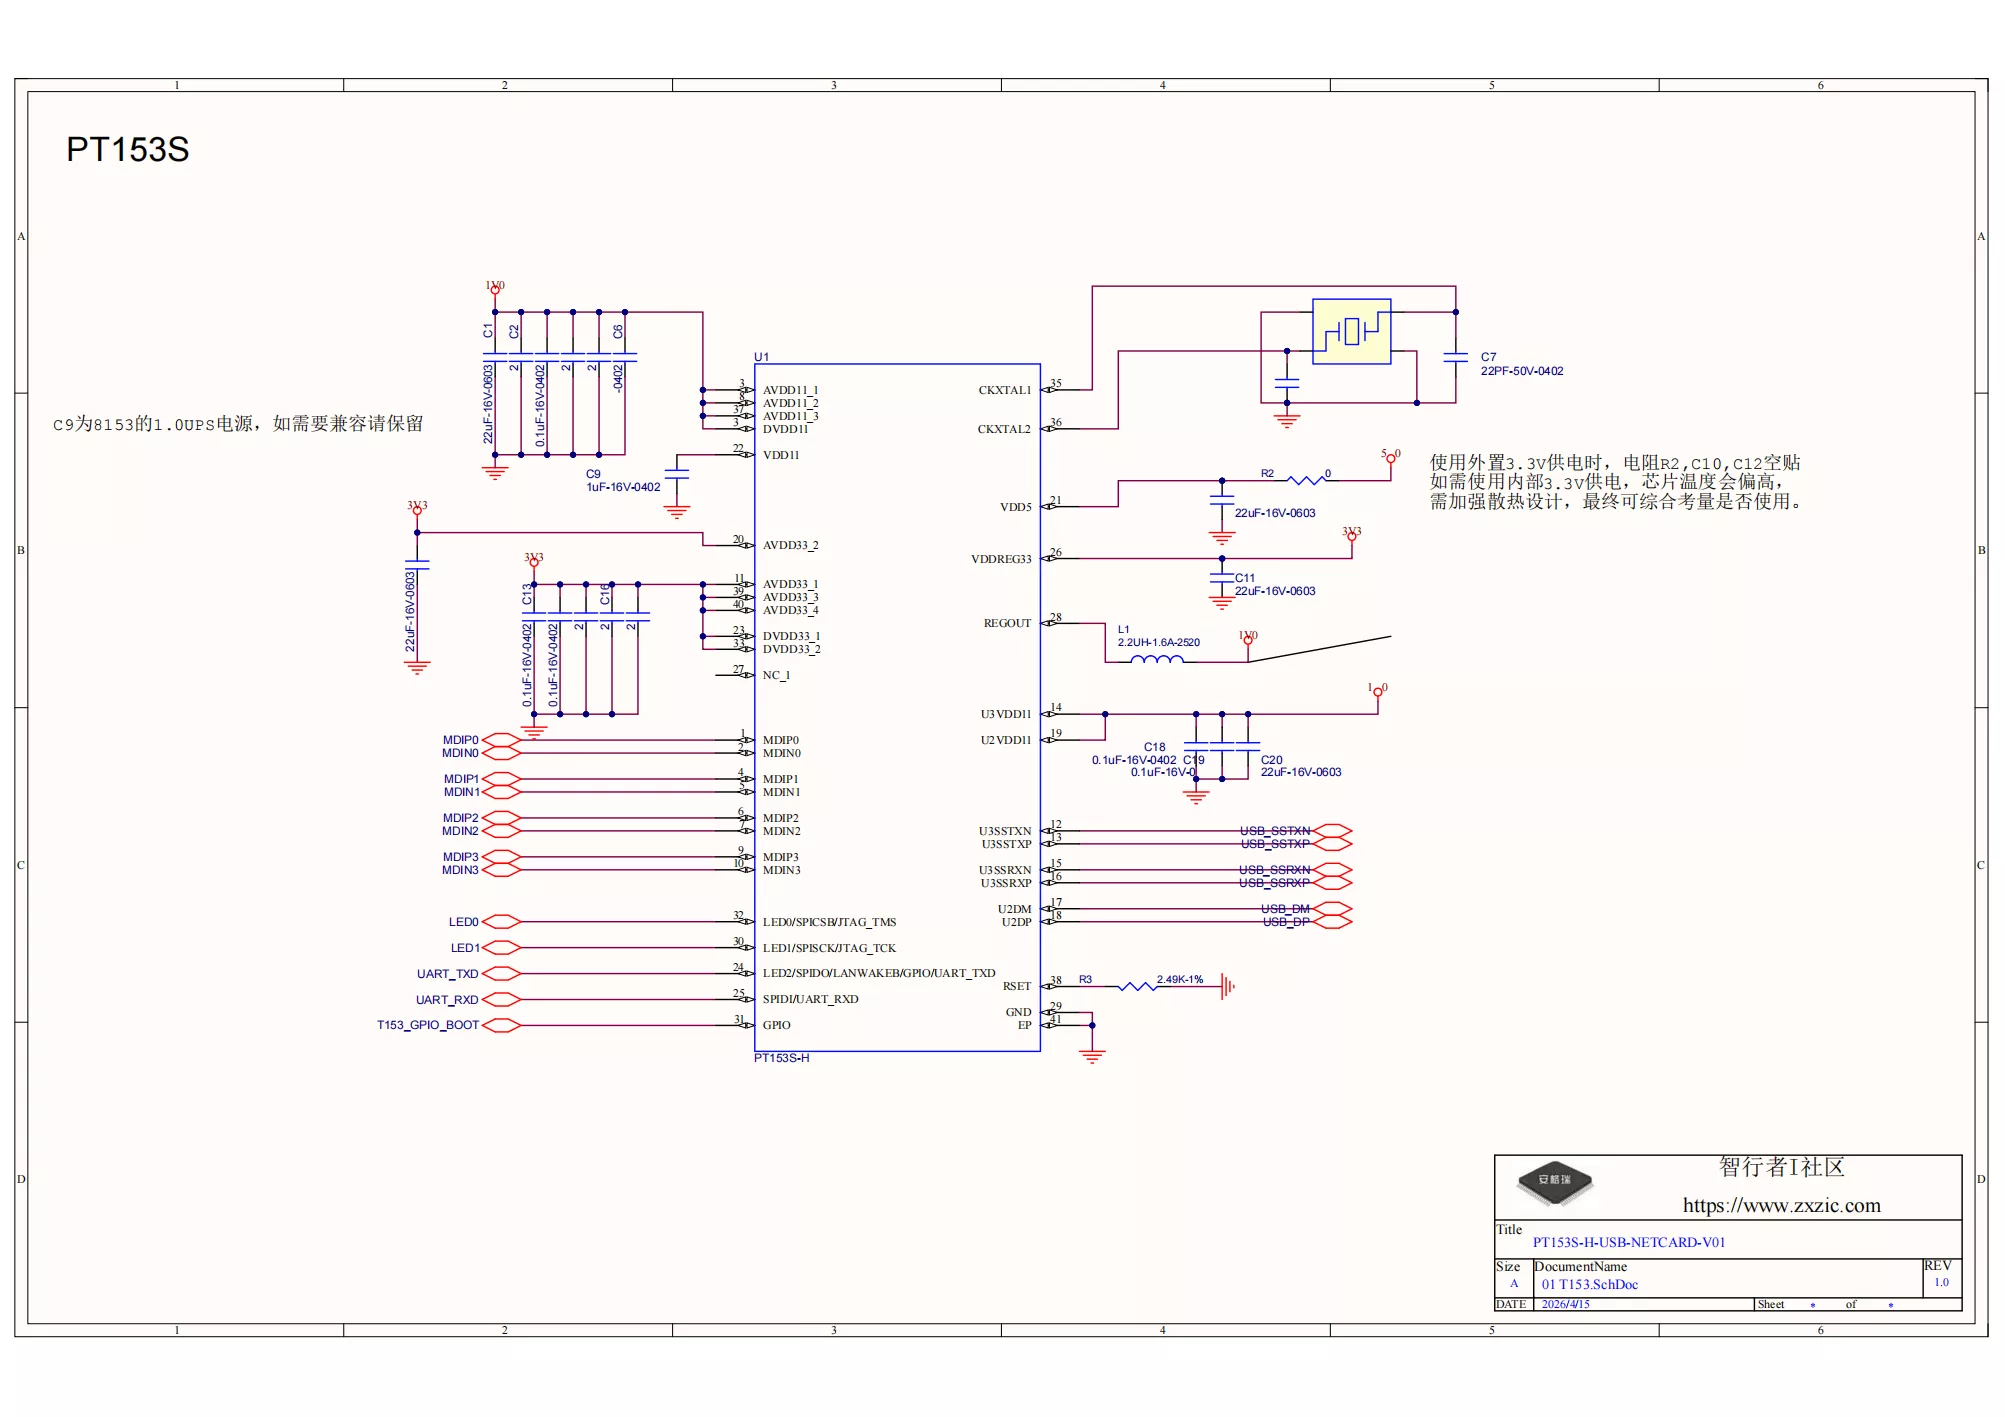Select capacitor C9 1uF-16V-0402
The height and width of the screenshot is (1417, 2005).
677,474
